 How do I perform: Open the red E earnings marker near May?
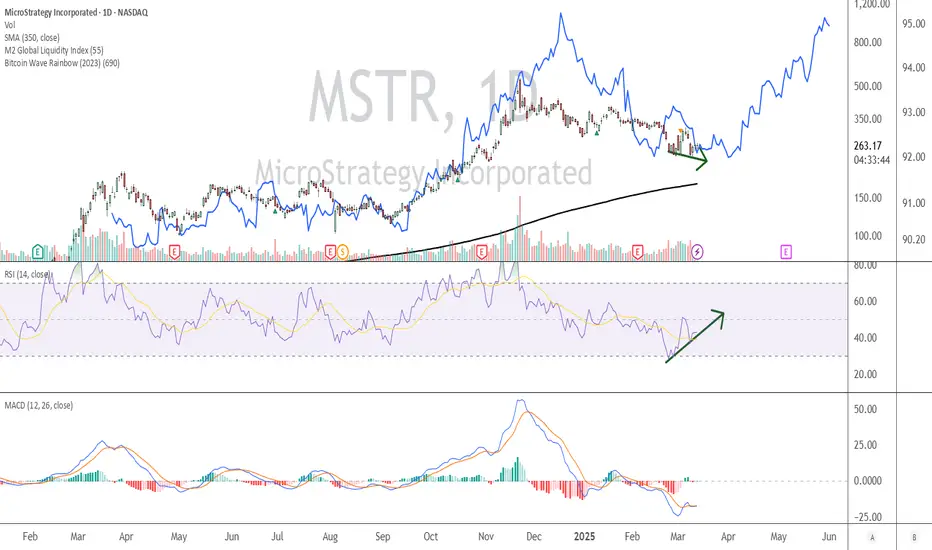[x=174, y=252]
